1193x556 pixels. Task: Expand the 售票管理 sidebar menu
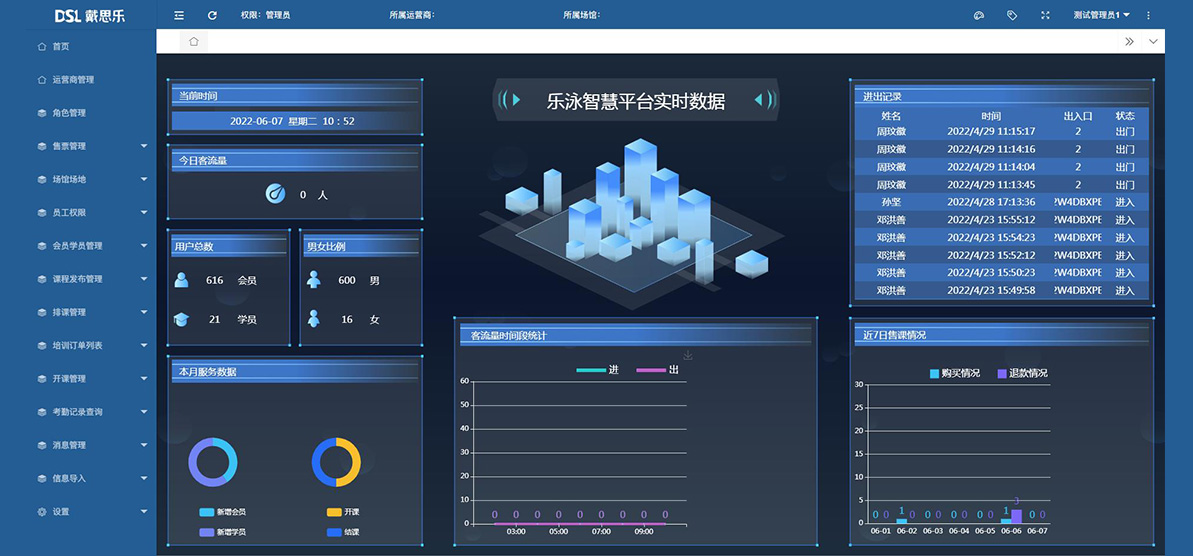(x=90, y=146)
